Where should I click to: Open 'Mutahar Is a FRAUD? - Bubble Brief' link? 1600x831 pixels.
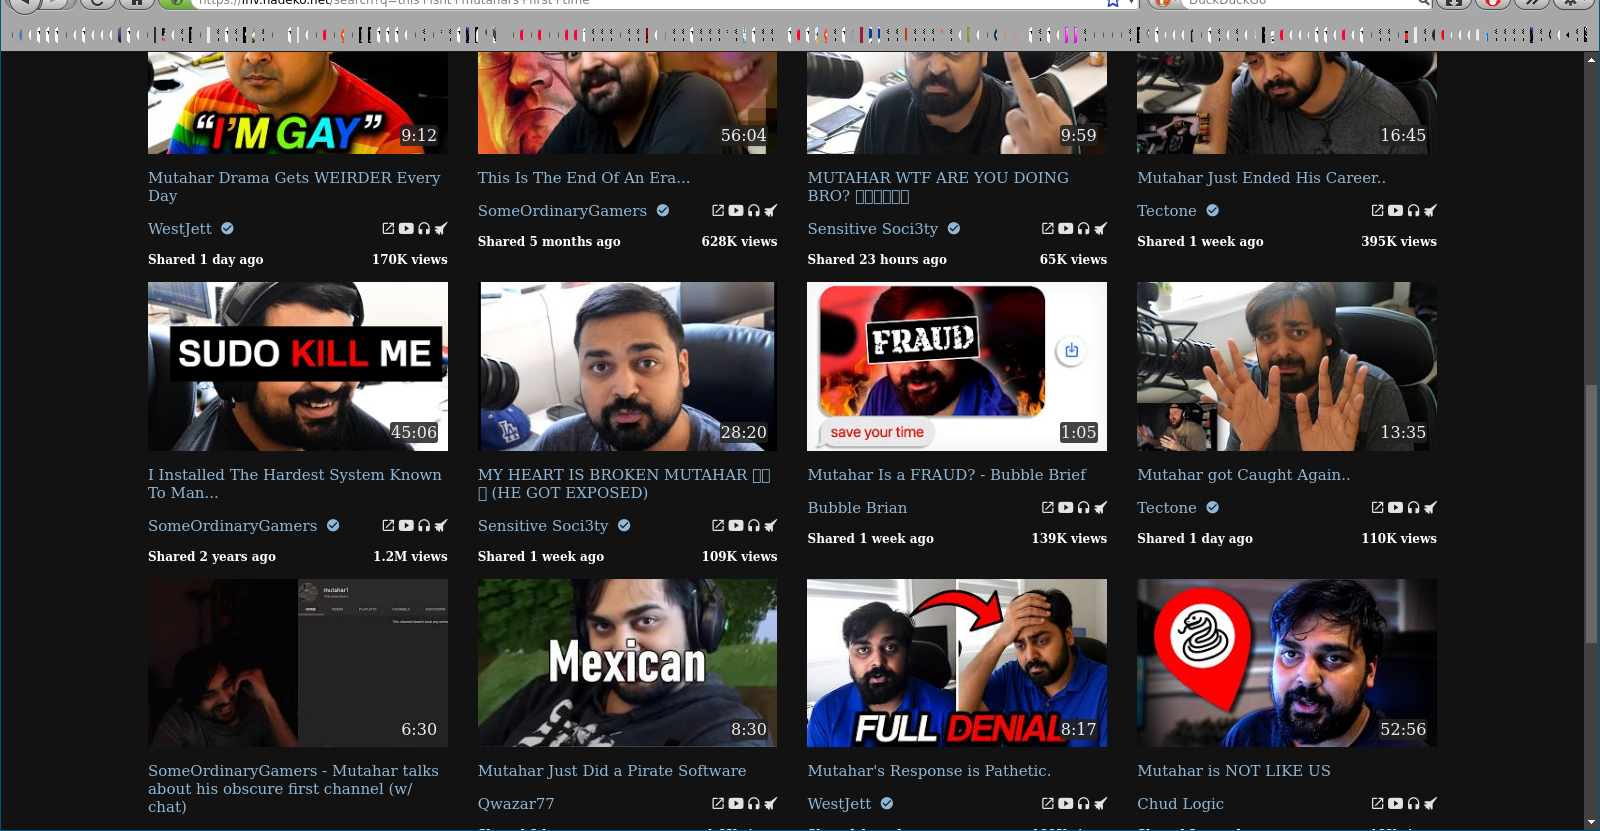click(x=947, y=475)
